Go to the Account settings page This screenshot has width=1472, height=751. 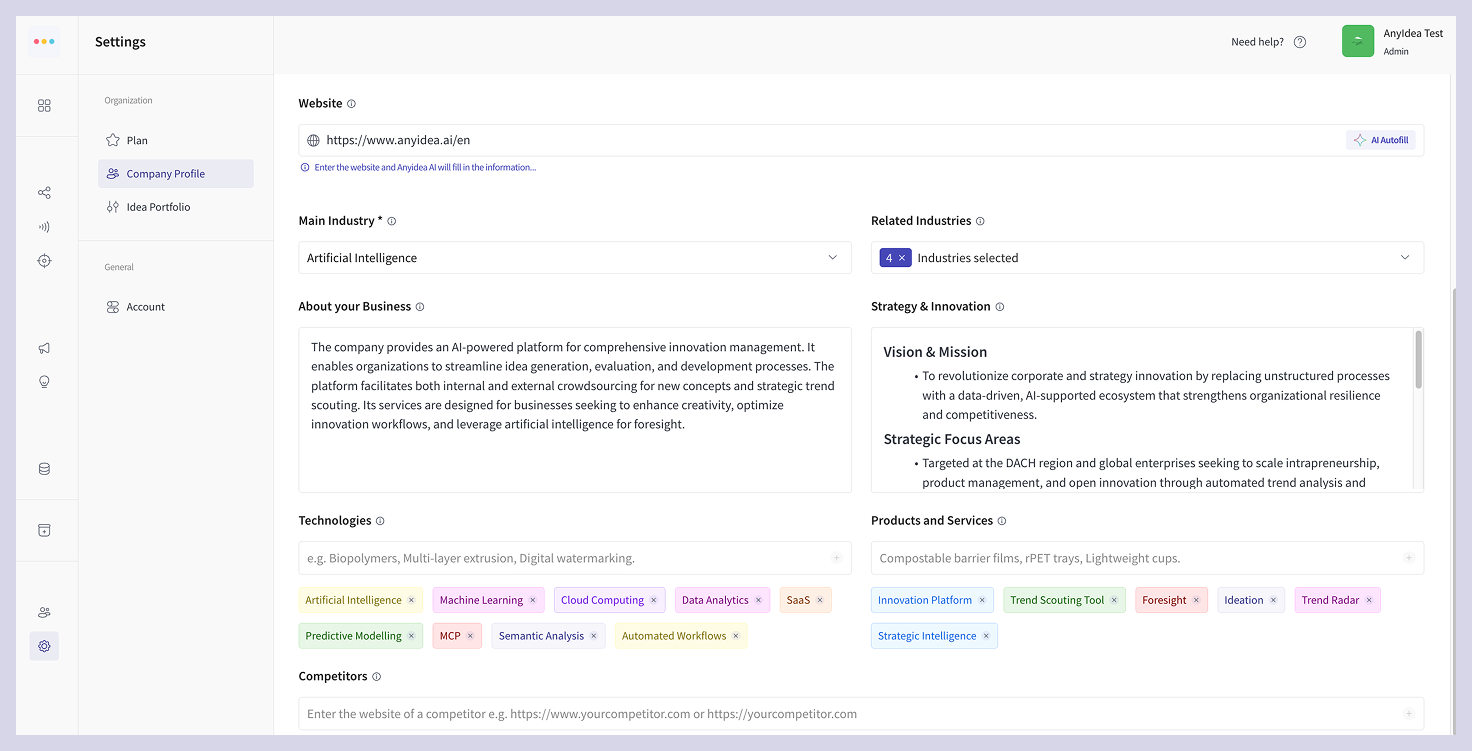pyautogui.click(x=145, y=307)
